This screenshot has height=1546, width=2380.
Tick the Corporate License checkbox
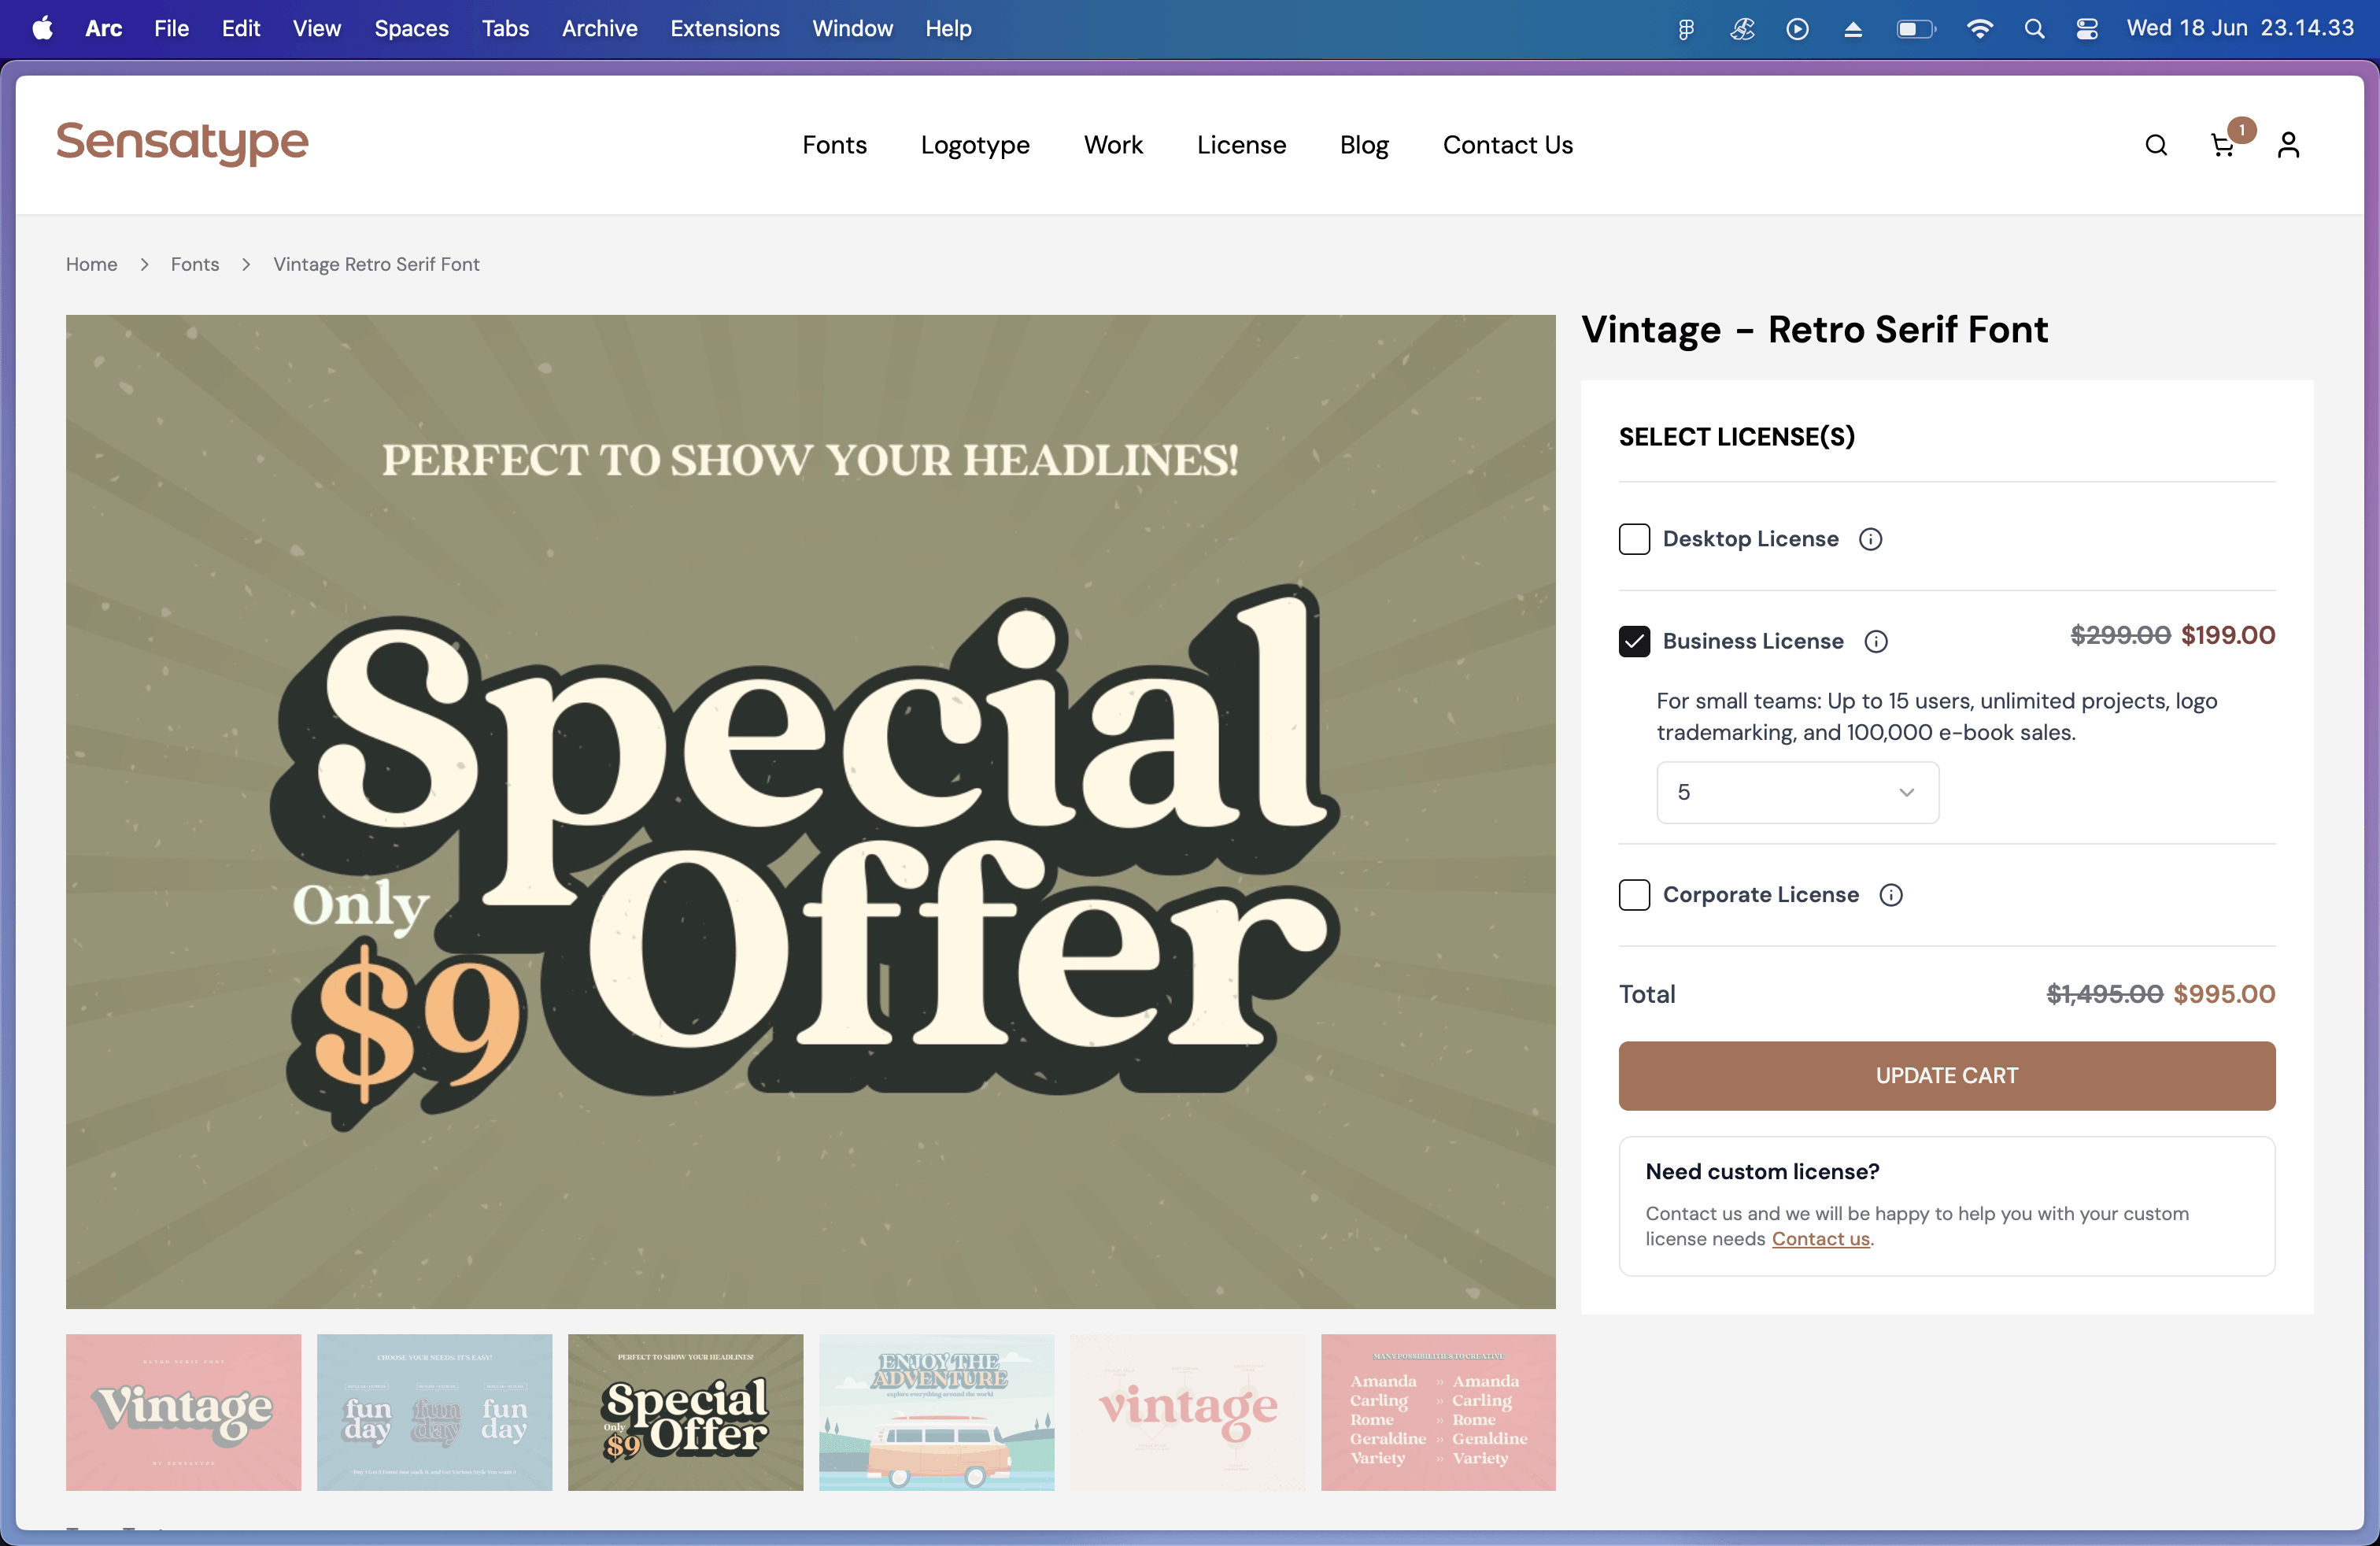click(x=1634, y=895)
